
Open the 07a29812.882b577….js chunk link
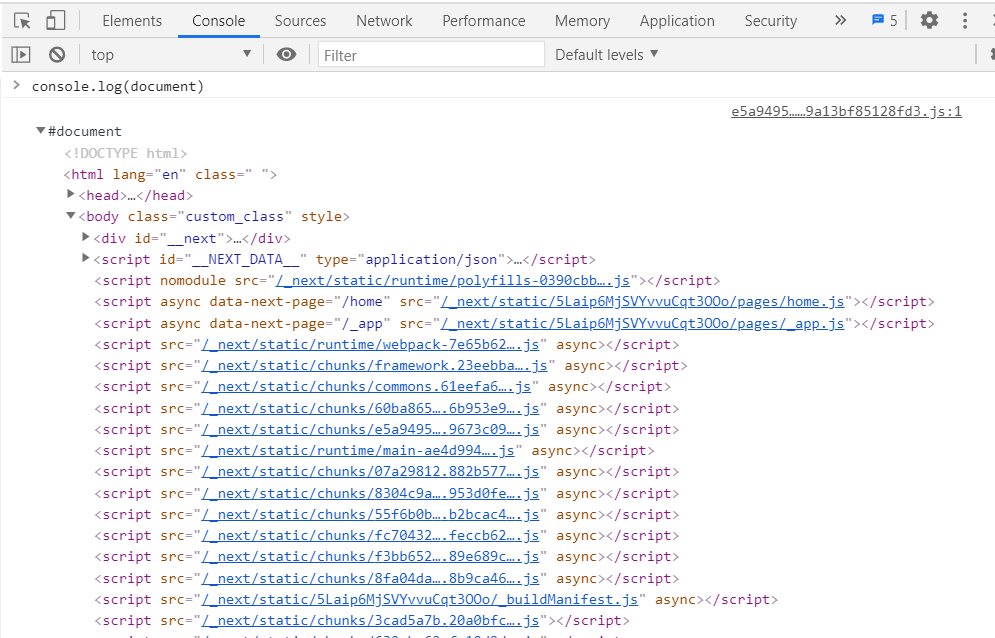pos(371,472)
